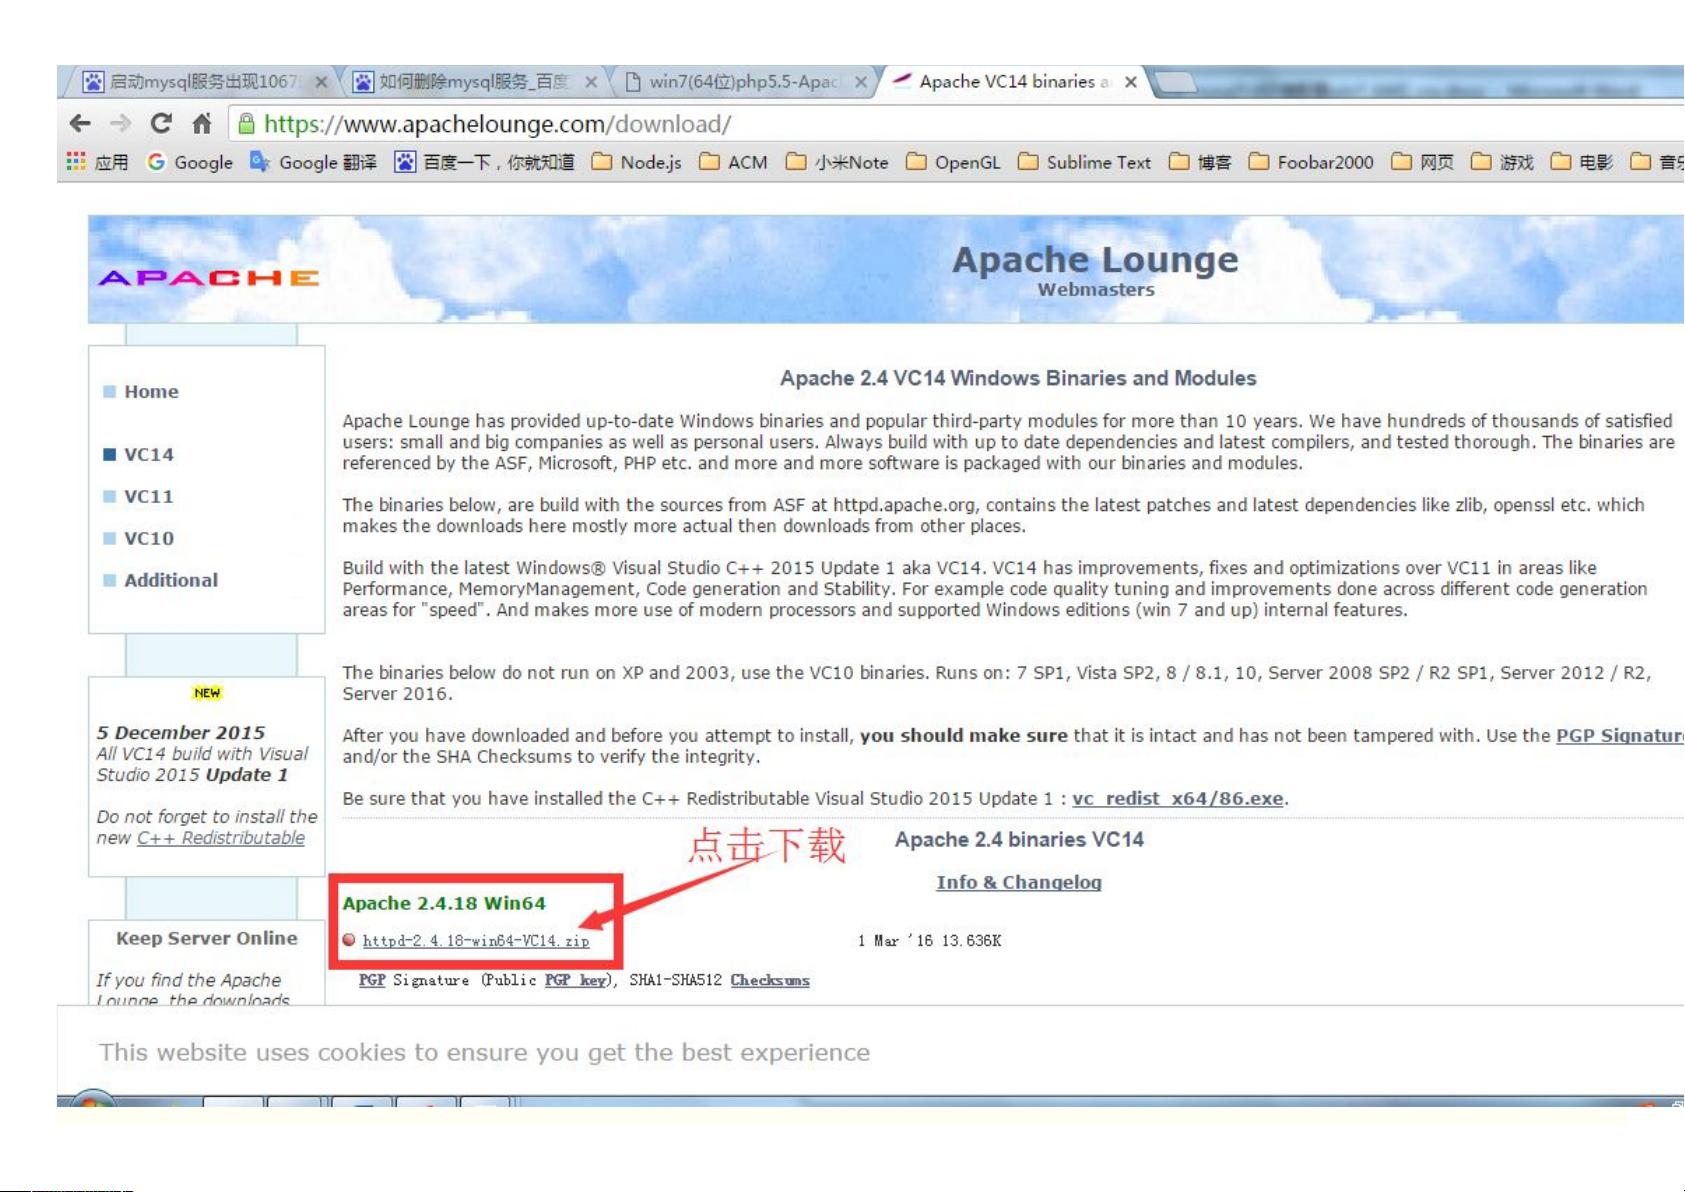1685x1192 pixels.
Task: Open the browser home page icon
Action: point(202,123)
